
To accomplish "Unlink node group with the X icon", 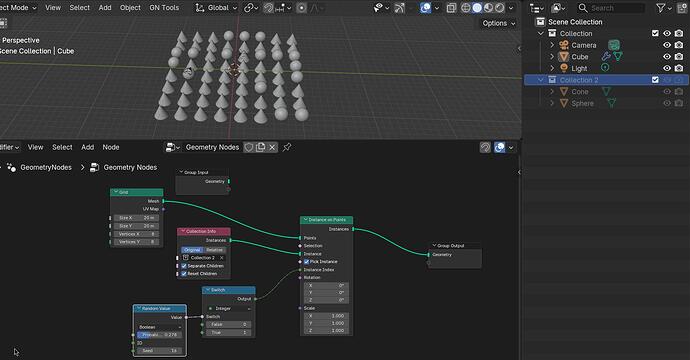I will click(x=272, y=147).
